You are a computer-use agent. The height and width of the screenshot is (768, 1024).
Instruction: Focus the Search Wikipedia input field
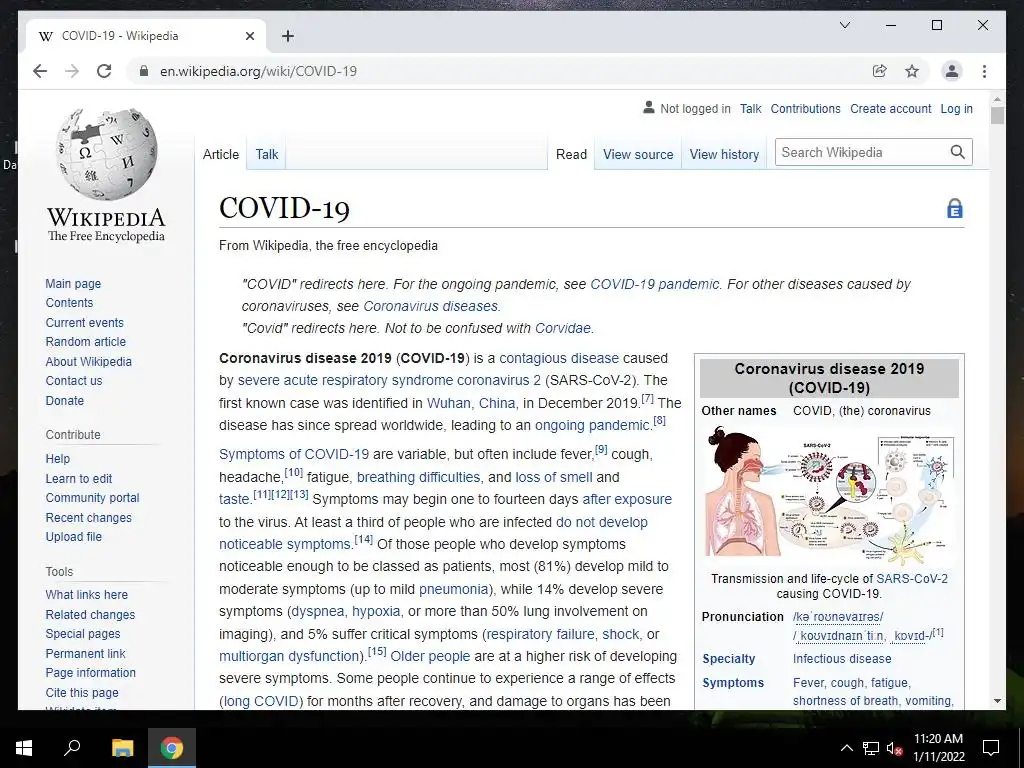click(x=861, y=152)
